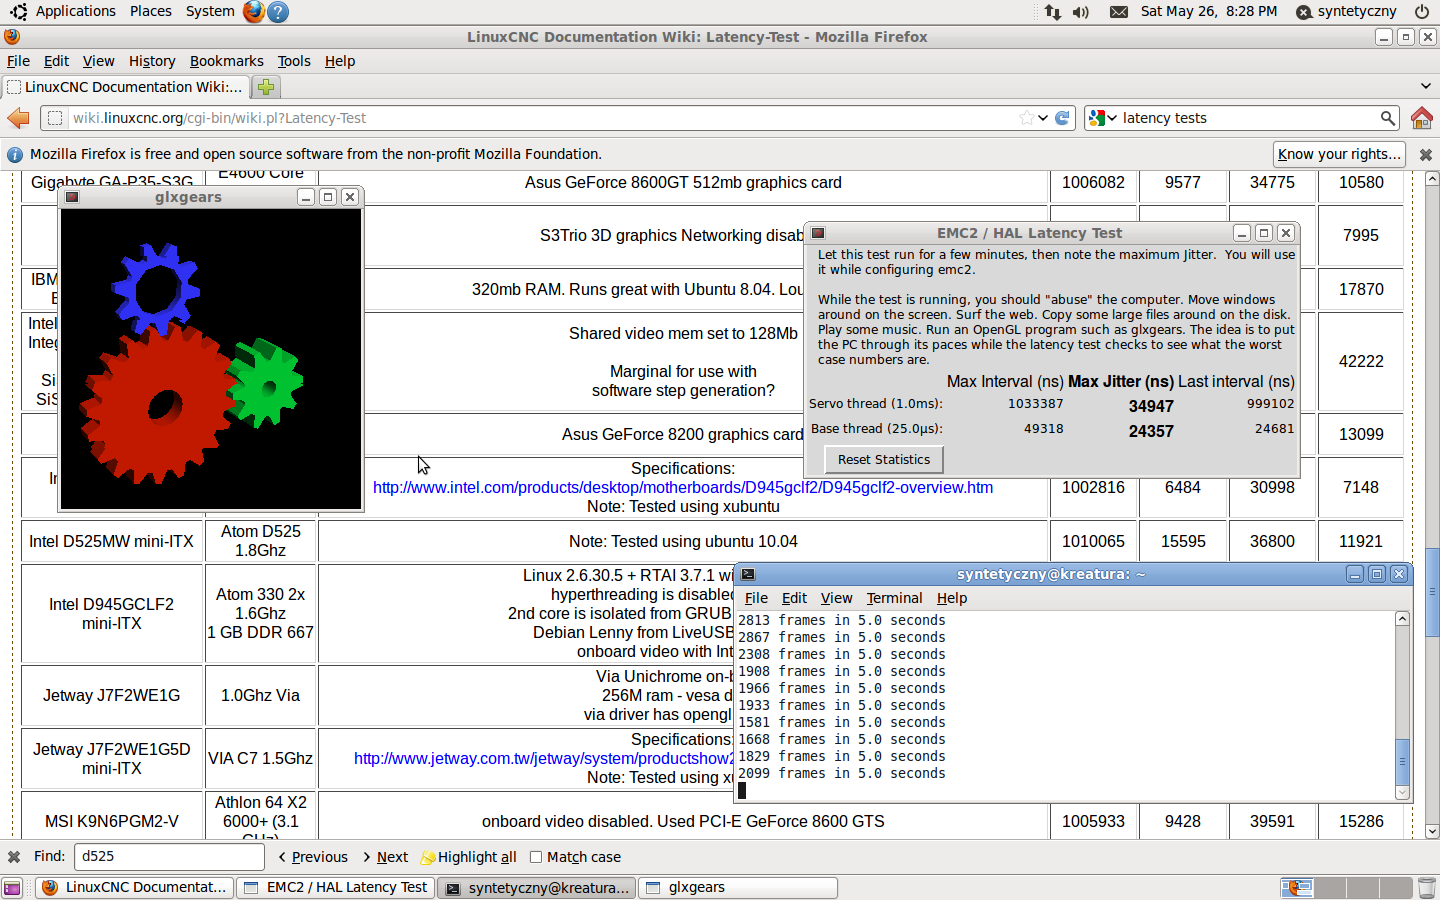Viewport: 1440px width, 900px height.
Task: Click the Jetway J7F2WE1G table cell
Action: coord(111,695)
